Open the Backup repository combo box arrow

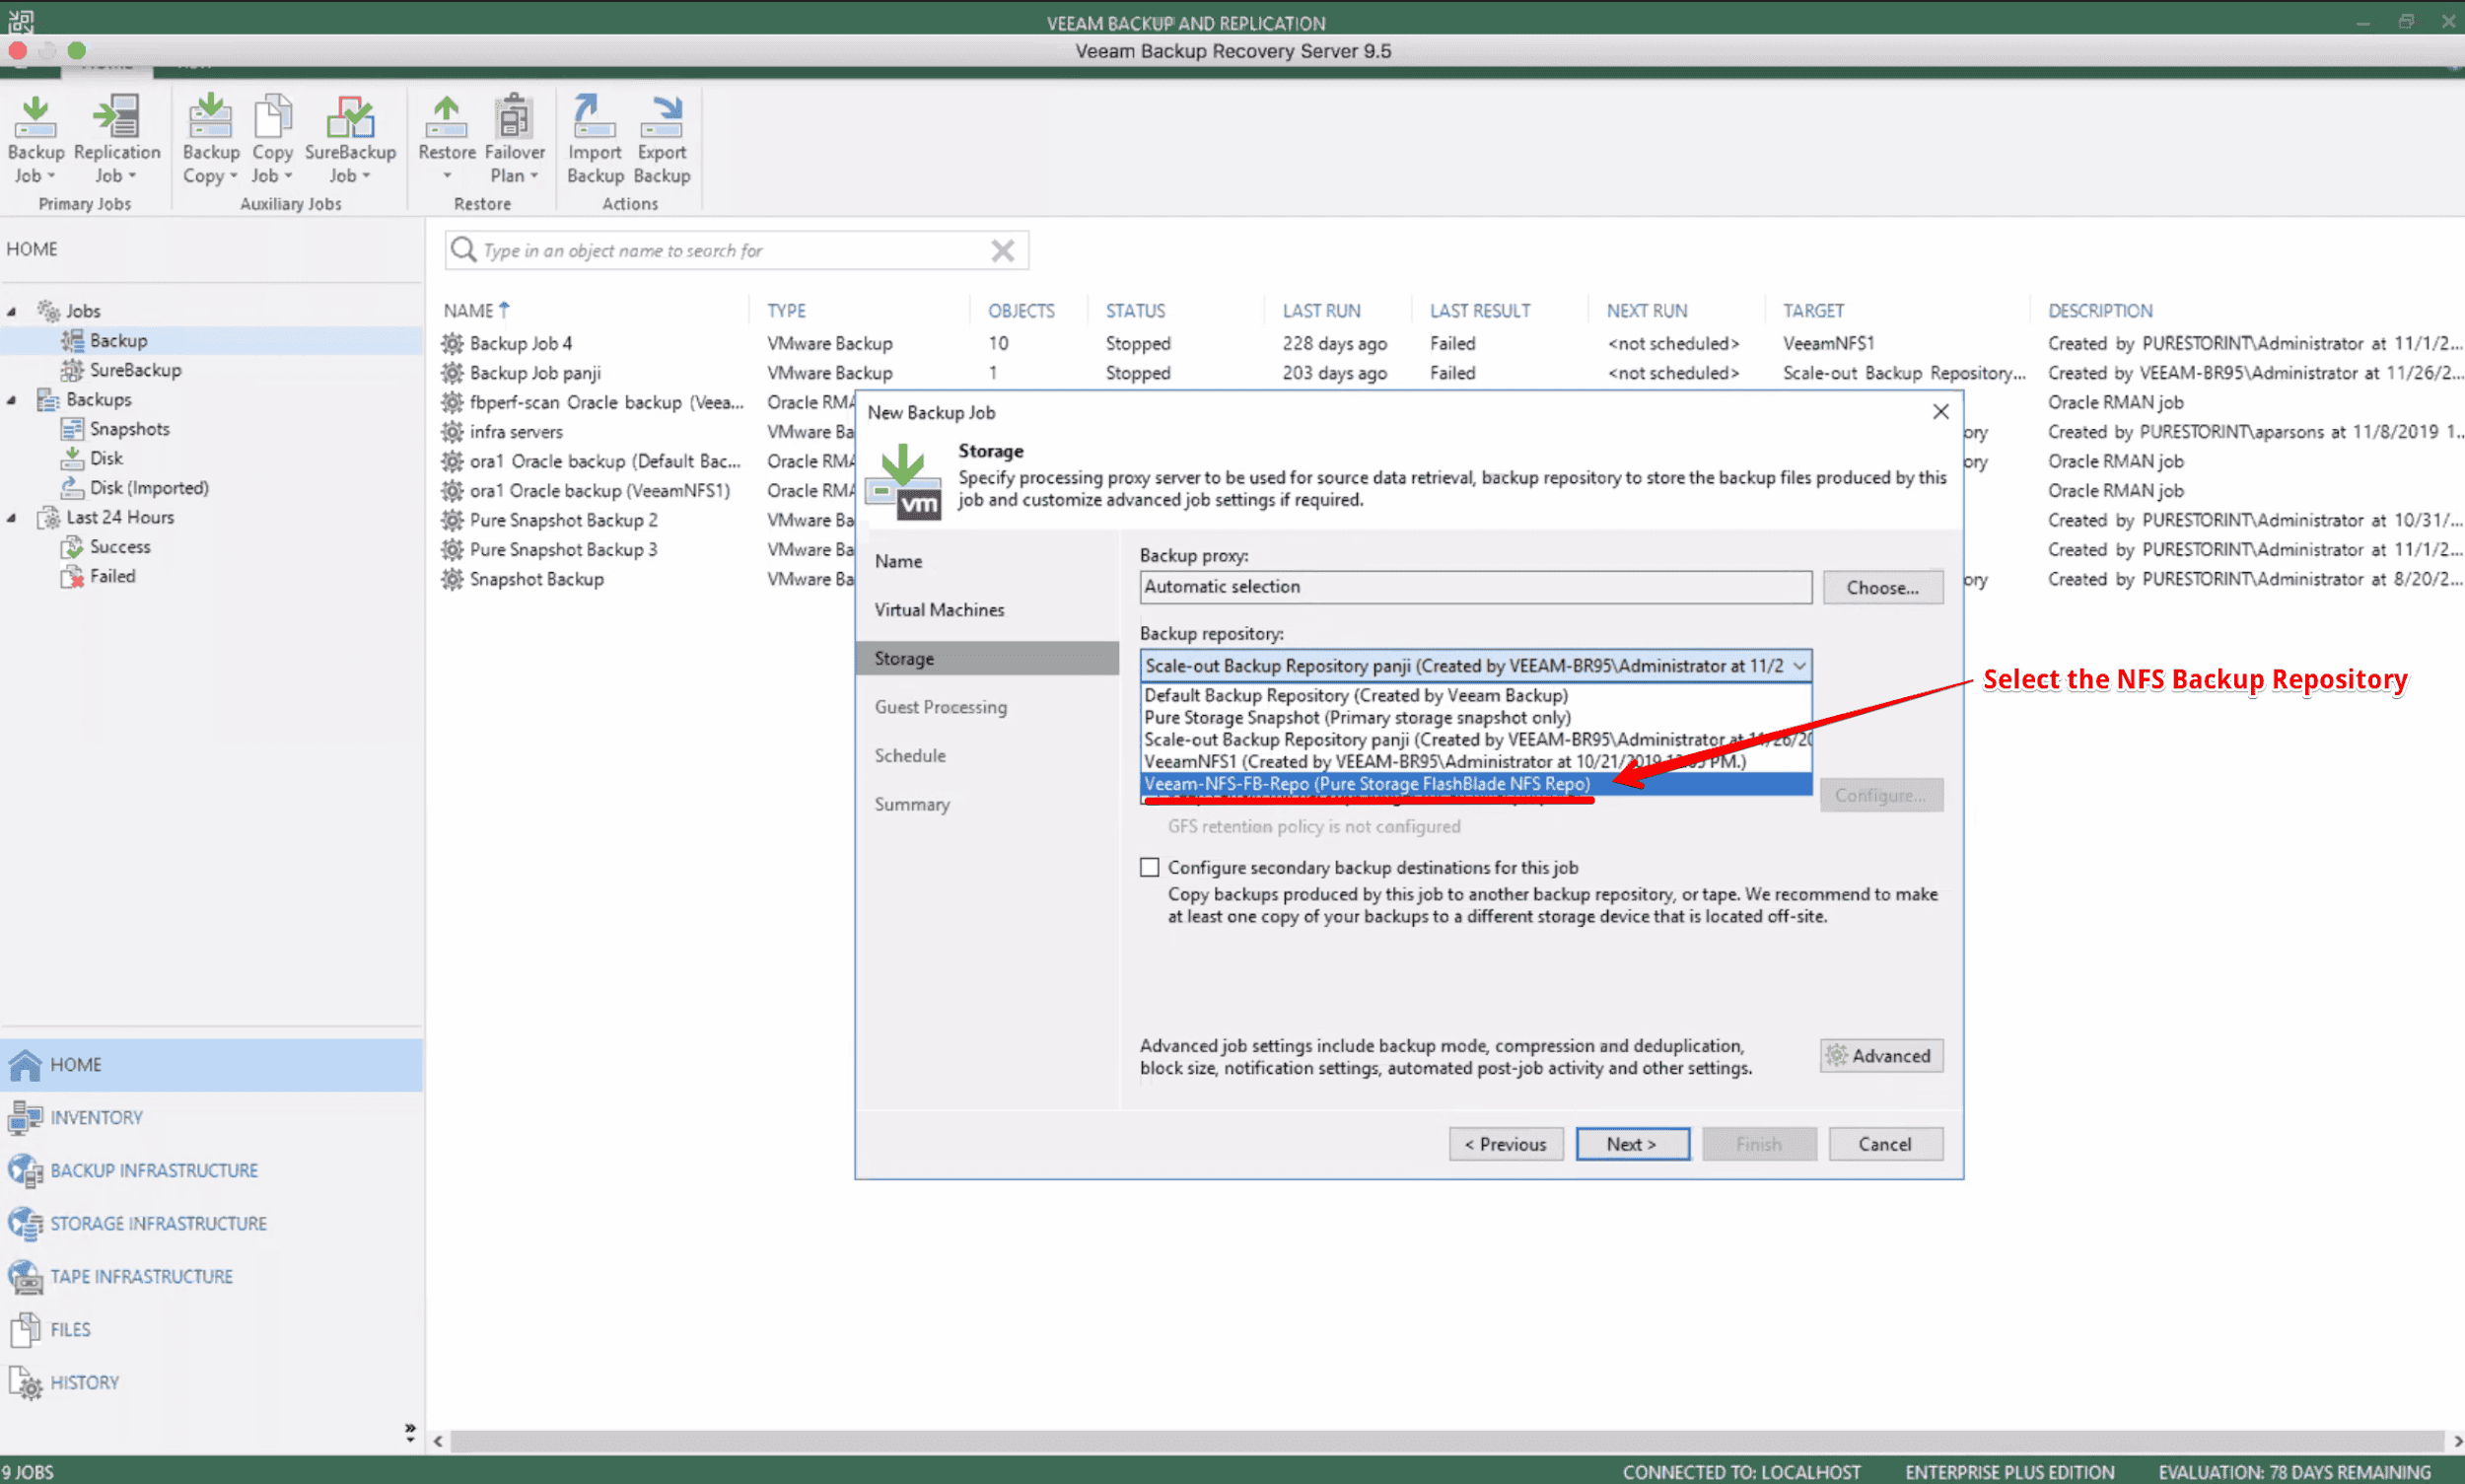(x=1799, y=665)
